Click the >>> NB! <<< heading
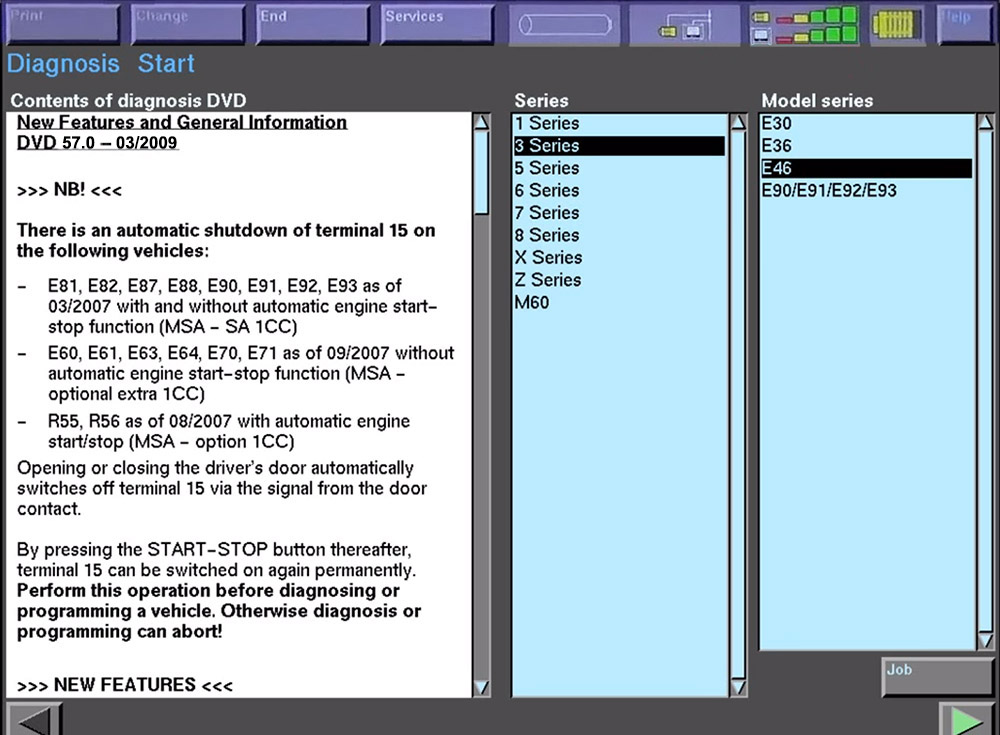 69,190
